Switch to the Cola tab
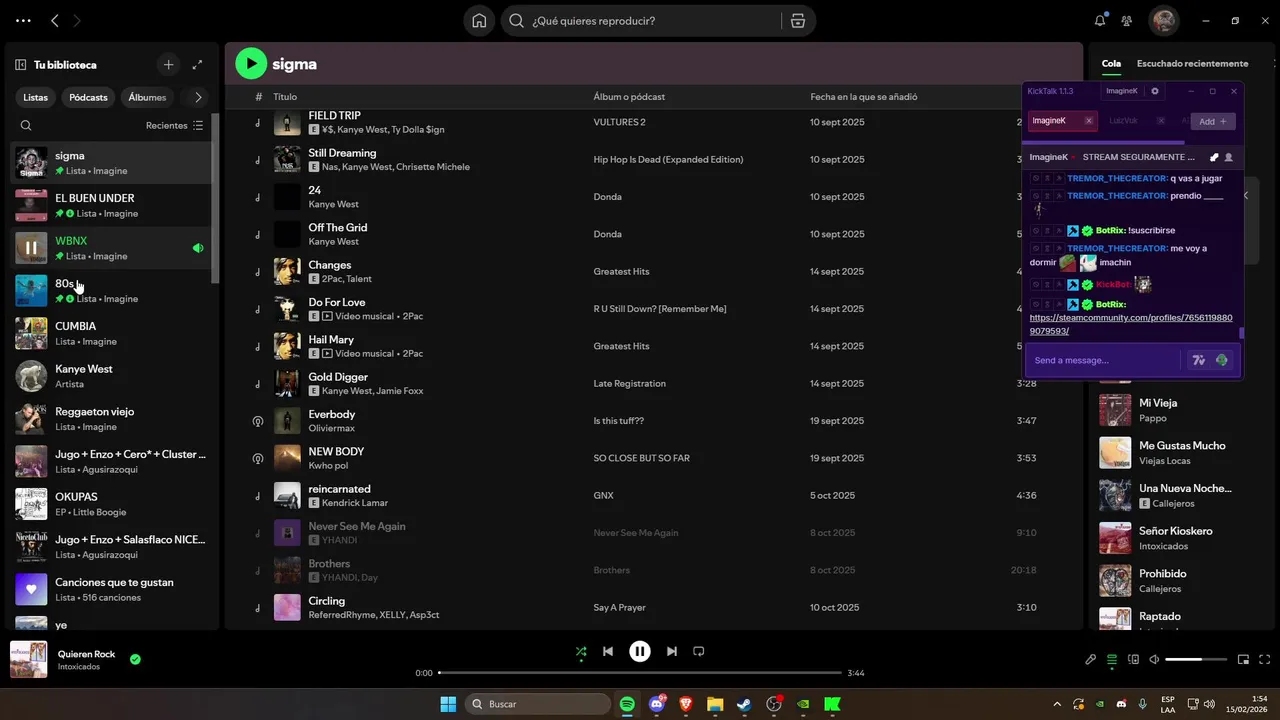 point(1111,64)
